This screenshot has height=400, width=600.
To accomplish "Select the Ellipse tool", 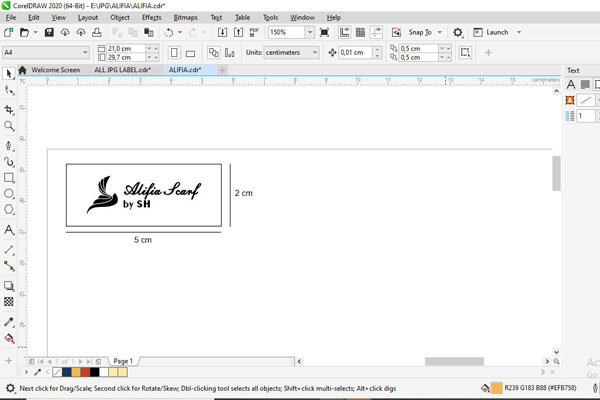I will point(9,193).
